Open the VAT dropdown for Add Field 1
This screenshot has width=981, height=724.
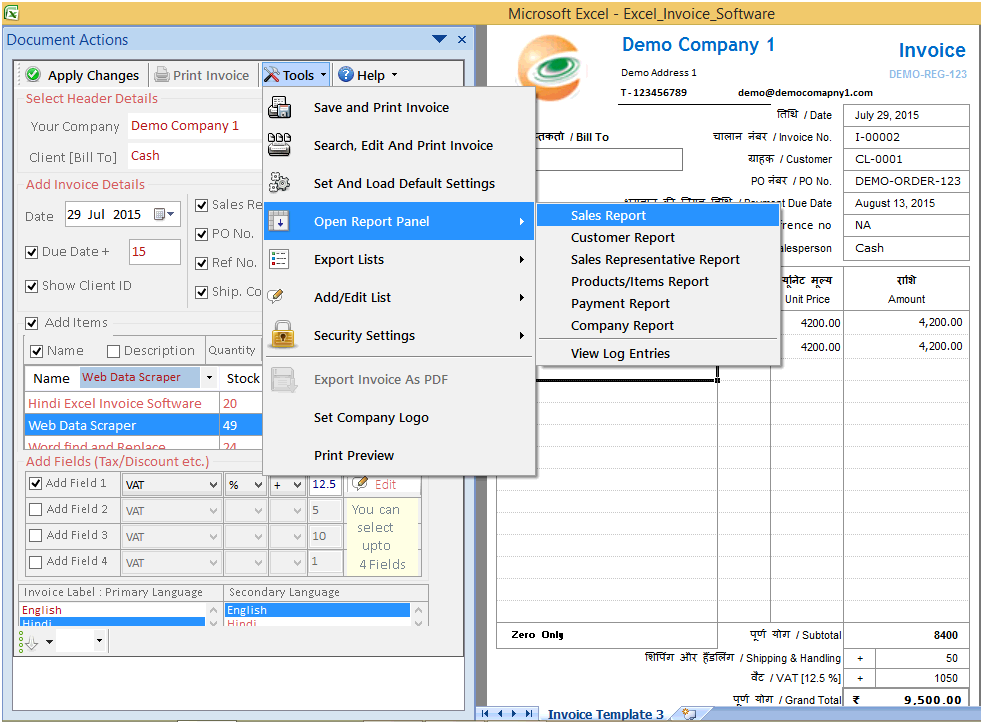(214, 484)
